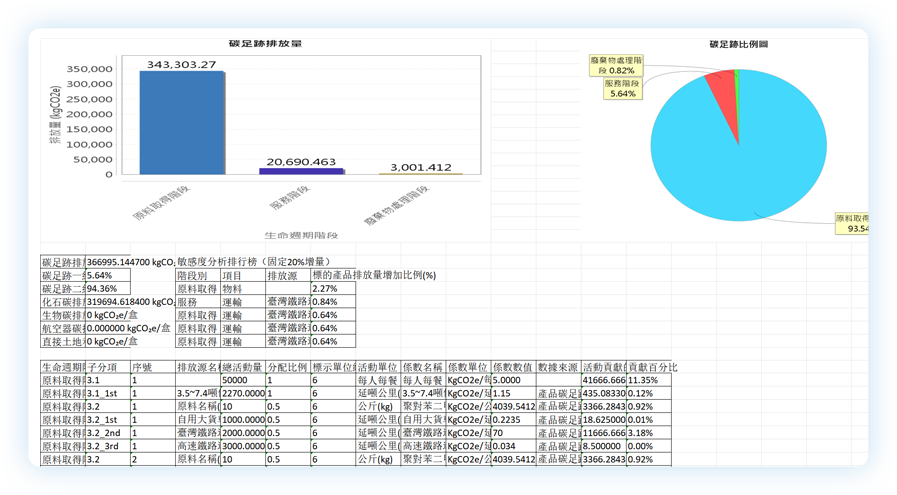Select the 物料 cell
Screen dimensions: 897x495
[x=243, y=288]
